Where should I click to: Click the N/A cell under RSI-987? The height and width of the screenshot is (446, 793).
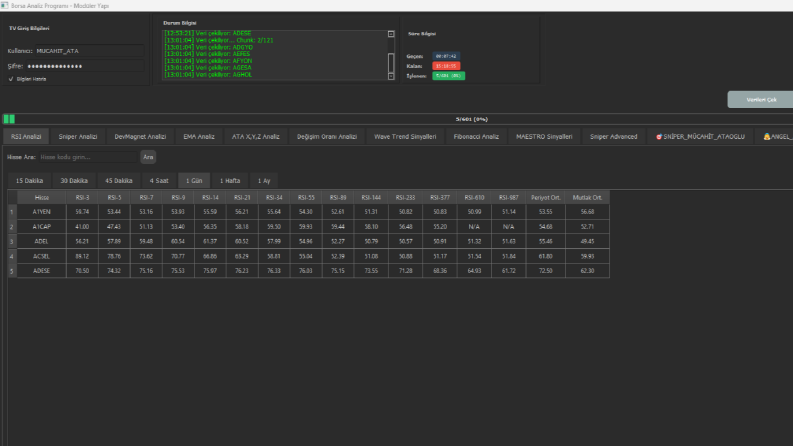508,227
